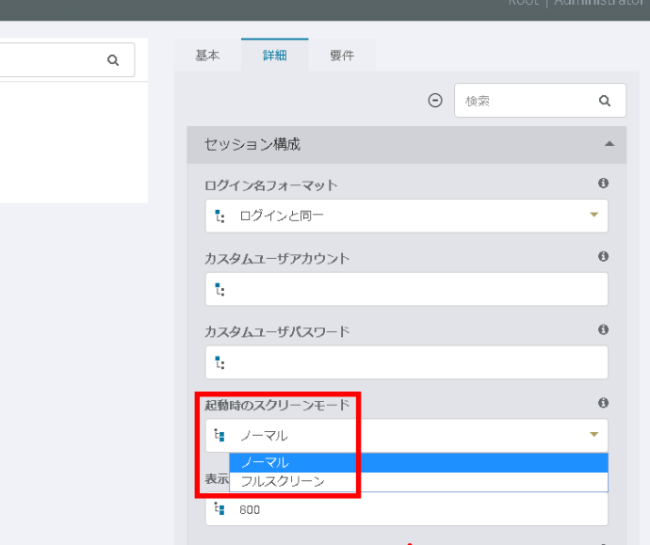This screenshot has width=650, height=545.
Task: Click the info icon for ログイン名フォーマット
Action: tap(603, 184)
